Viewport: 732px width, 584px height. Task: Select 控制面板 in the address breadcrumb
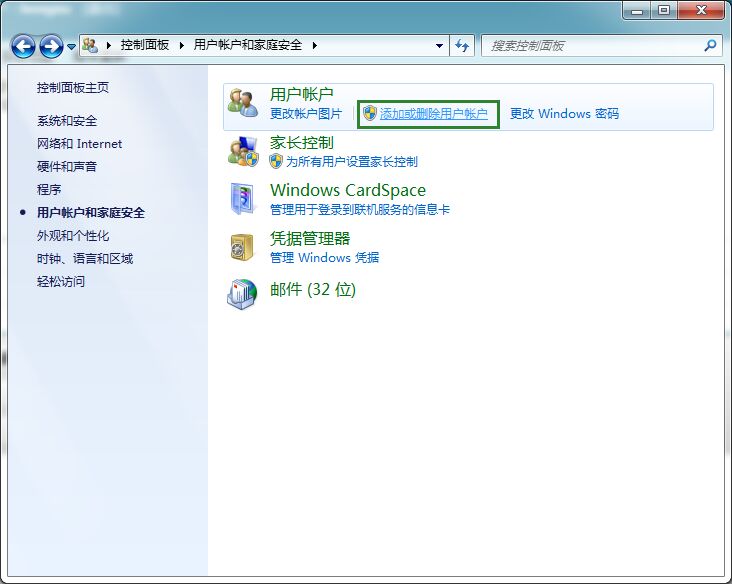145,45
